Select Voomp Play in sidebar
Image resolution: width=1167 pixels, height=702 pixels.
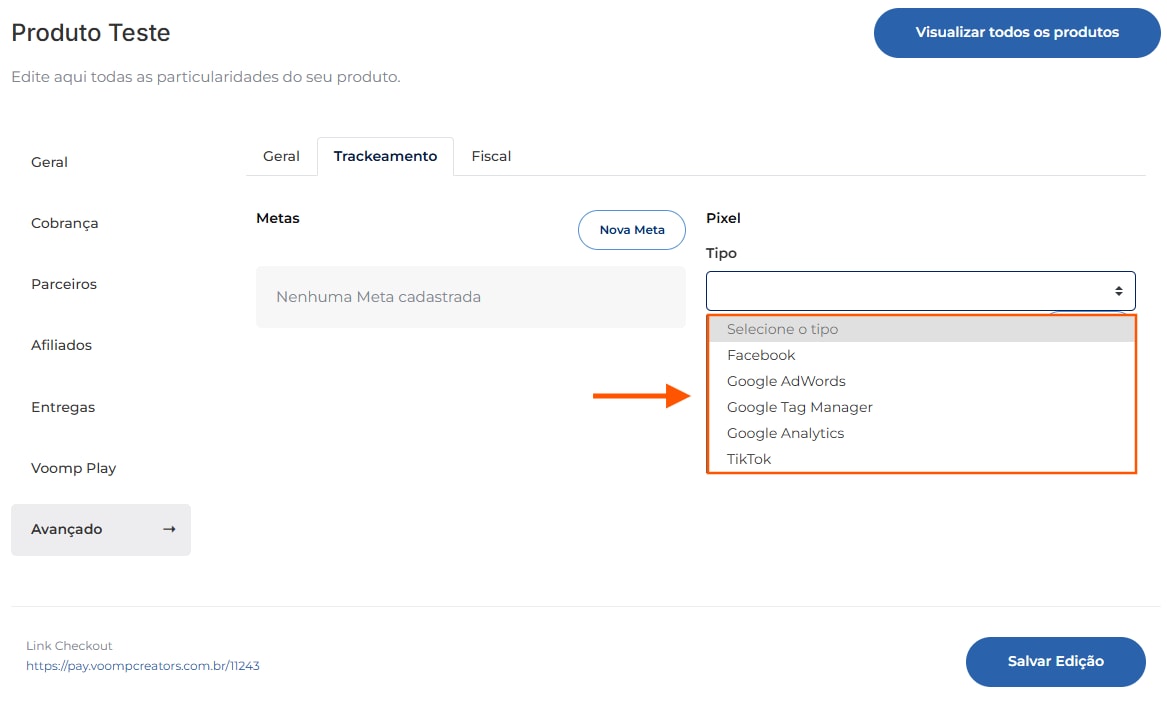coord(73,468)
